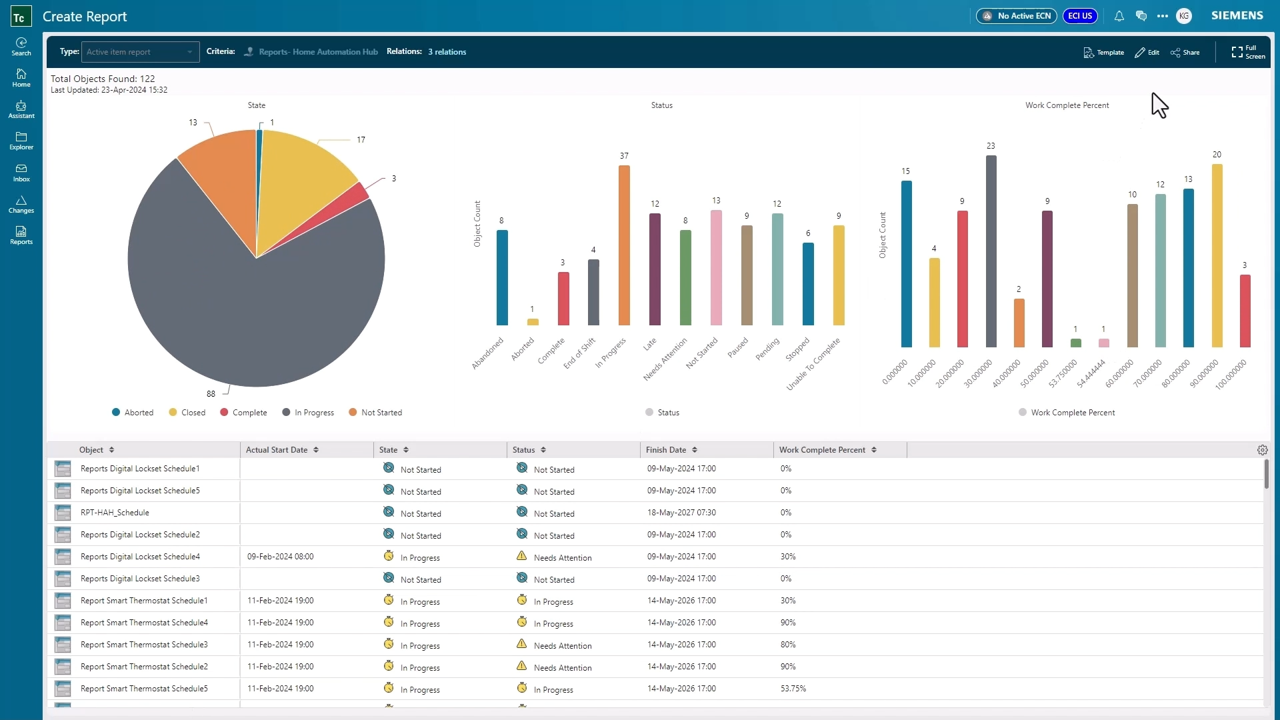The width and height of the screenshot is (1280, 720).
Task: Toggle Complete legend in State chart
Action: 243,412
